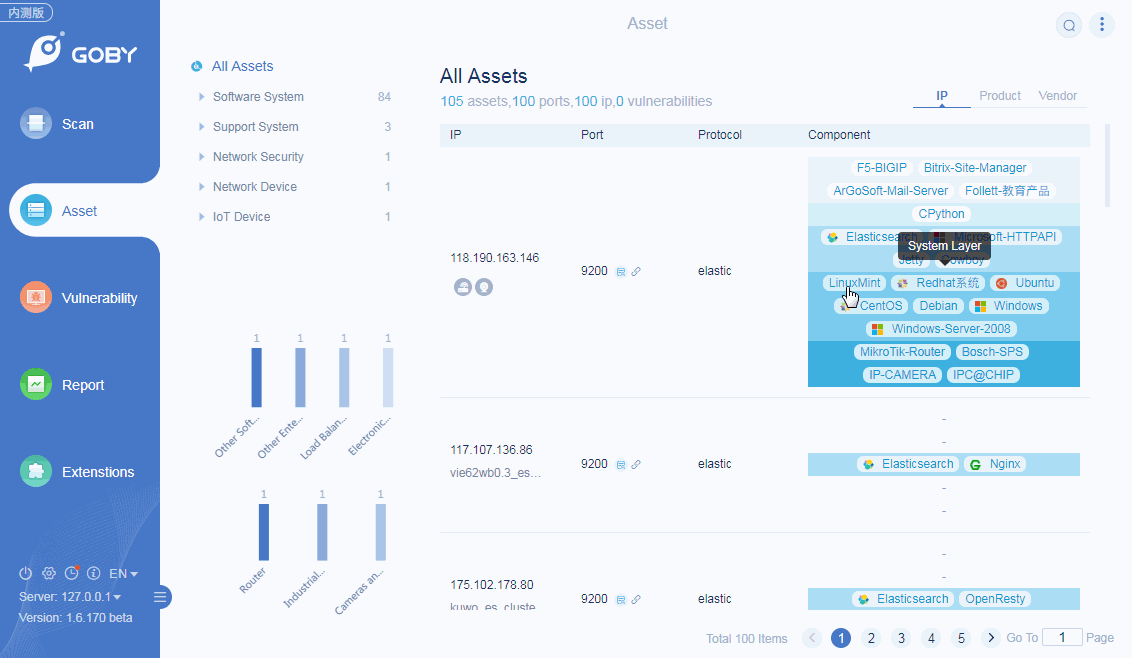
Task: Click the next page arrow
Action: click(990, 638)
